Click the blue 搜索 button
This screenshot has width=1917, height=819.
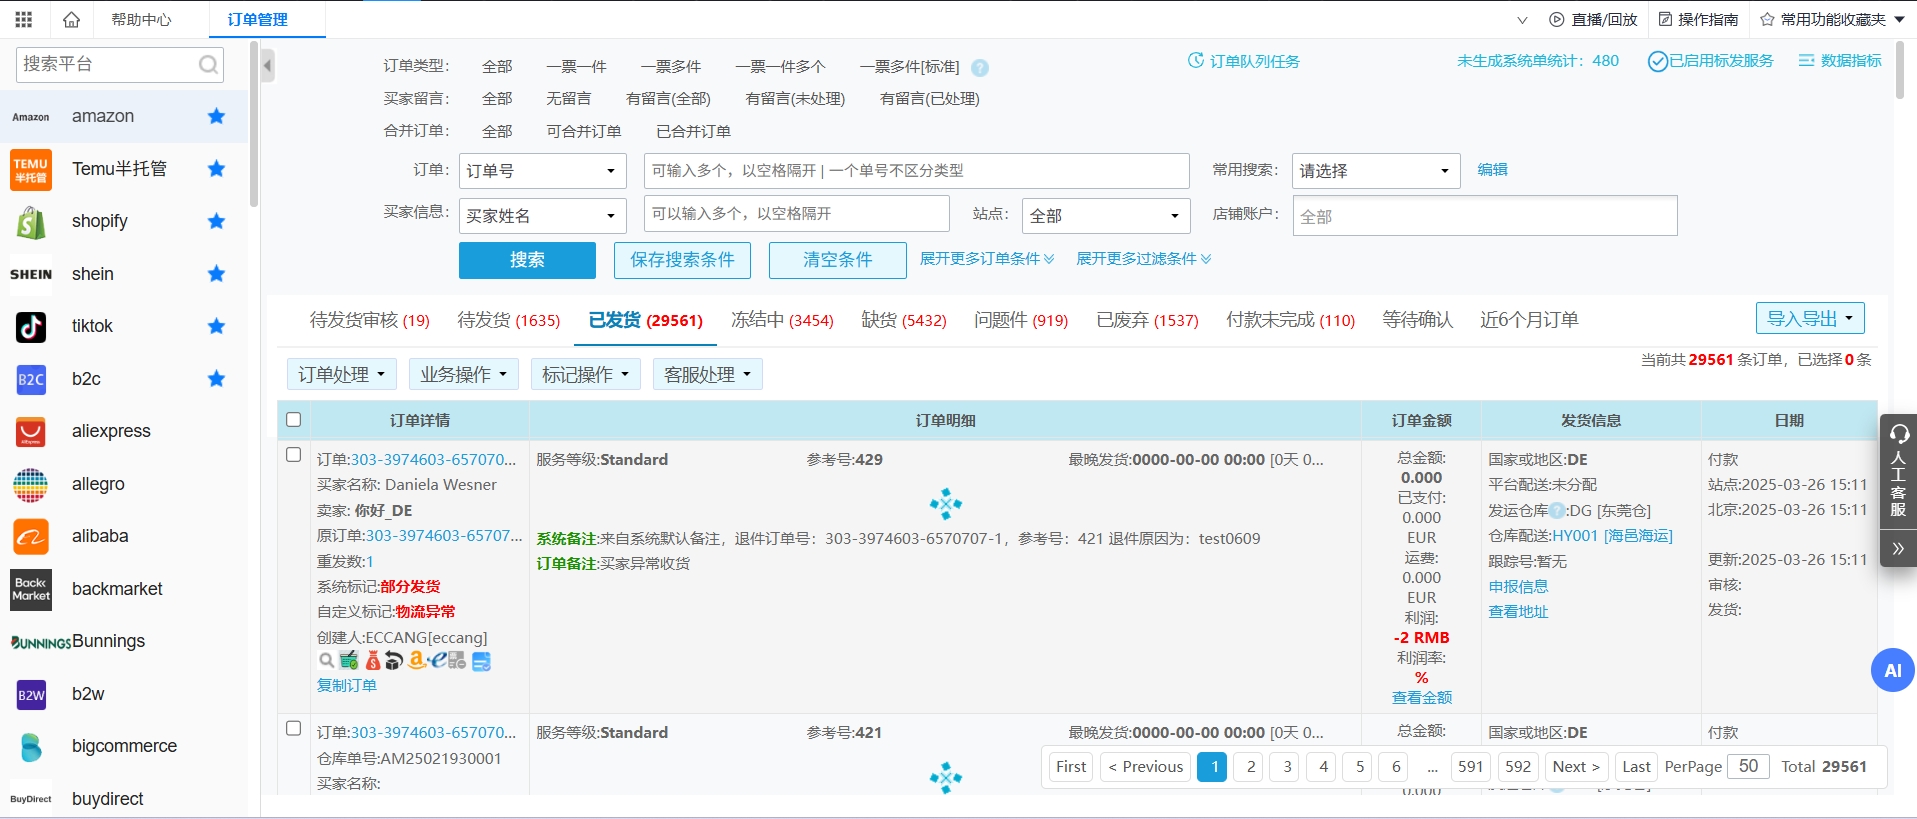[x=527, y=260]
